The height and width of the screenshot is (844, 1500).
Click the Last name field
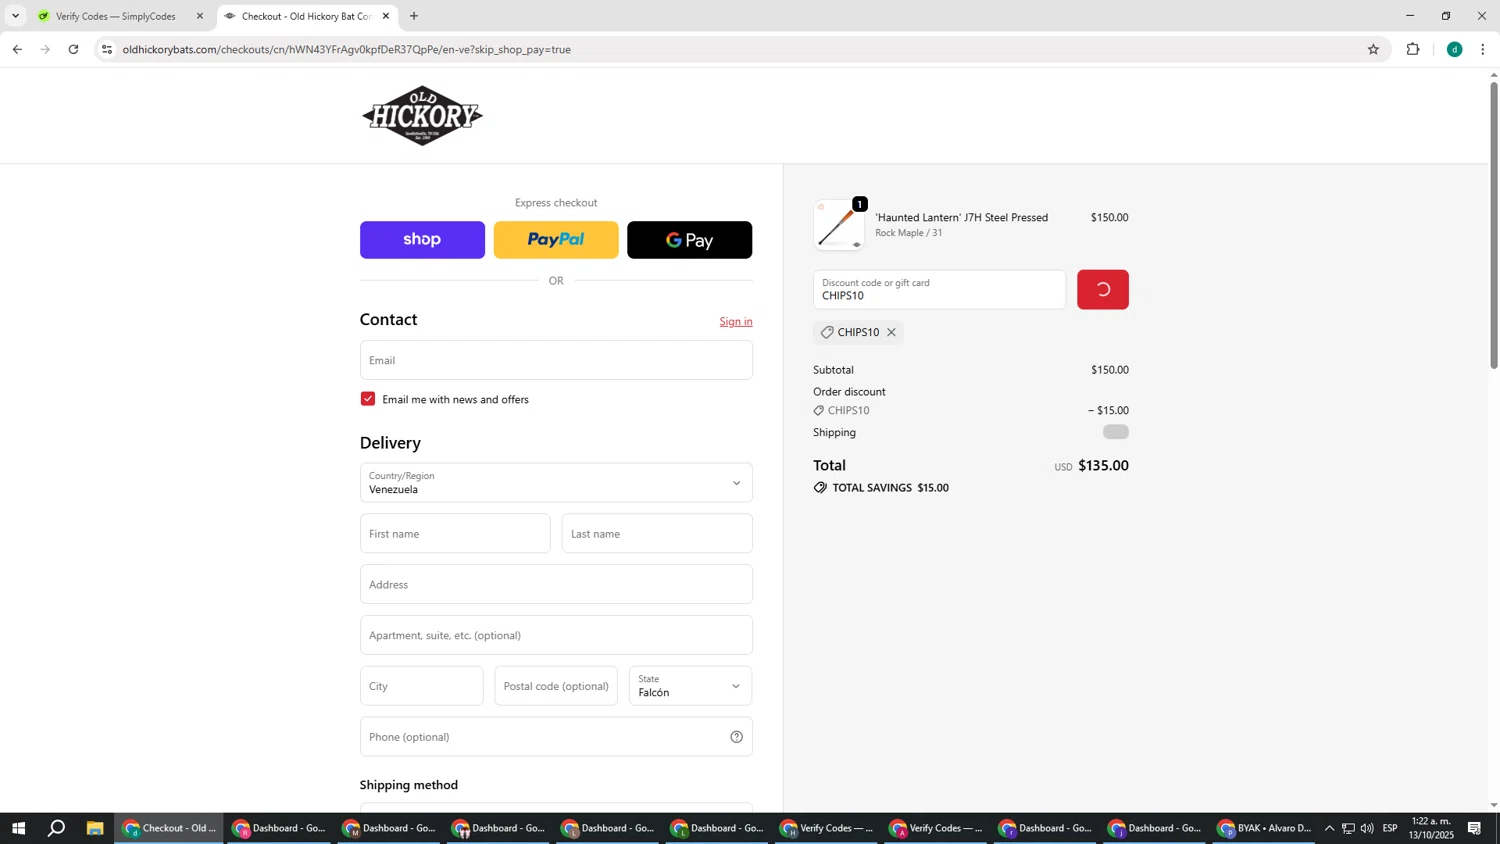(657, 534)
